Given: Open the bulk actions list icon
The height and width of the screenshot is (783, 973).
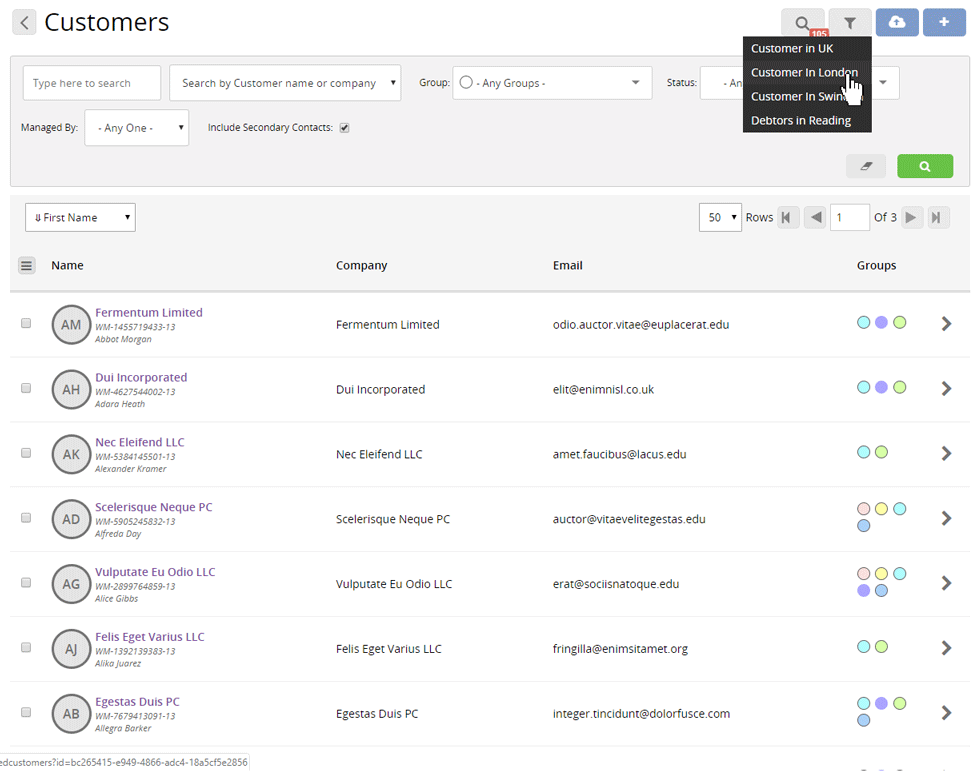Looking at the screenshot, I should click(x=26, y=266).
